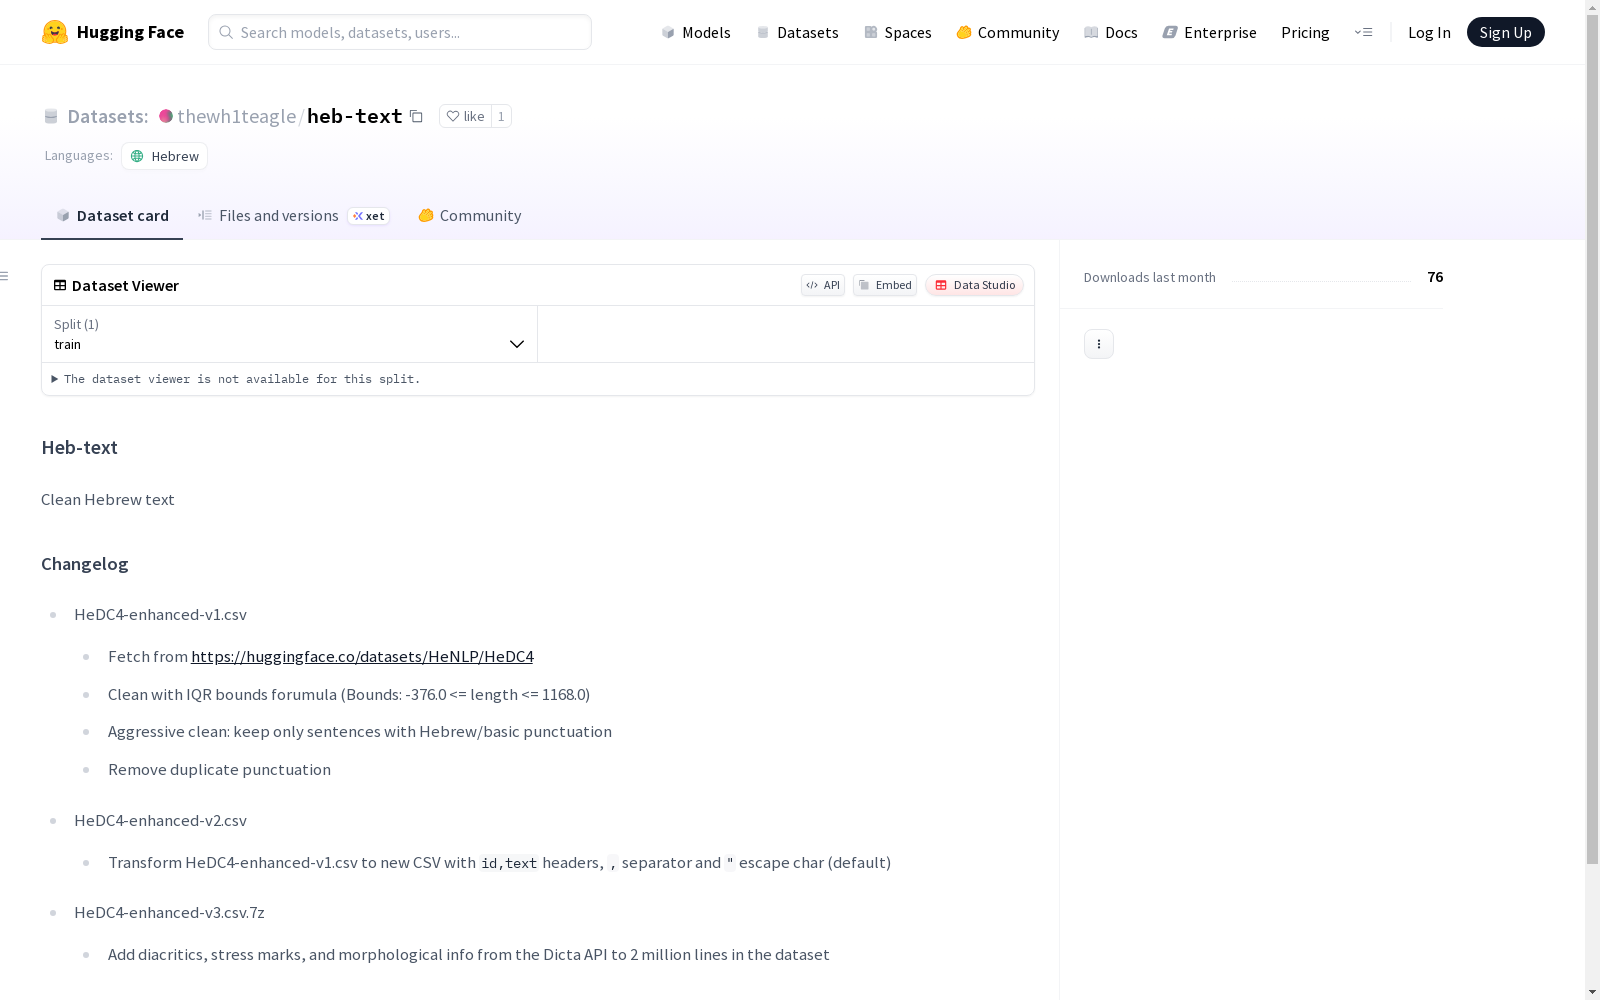
Task: Focus the search models, datasets, users field
Action: pyautogui.click(x=400, y=32)
